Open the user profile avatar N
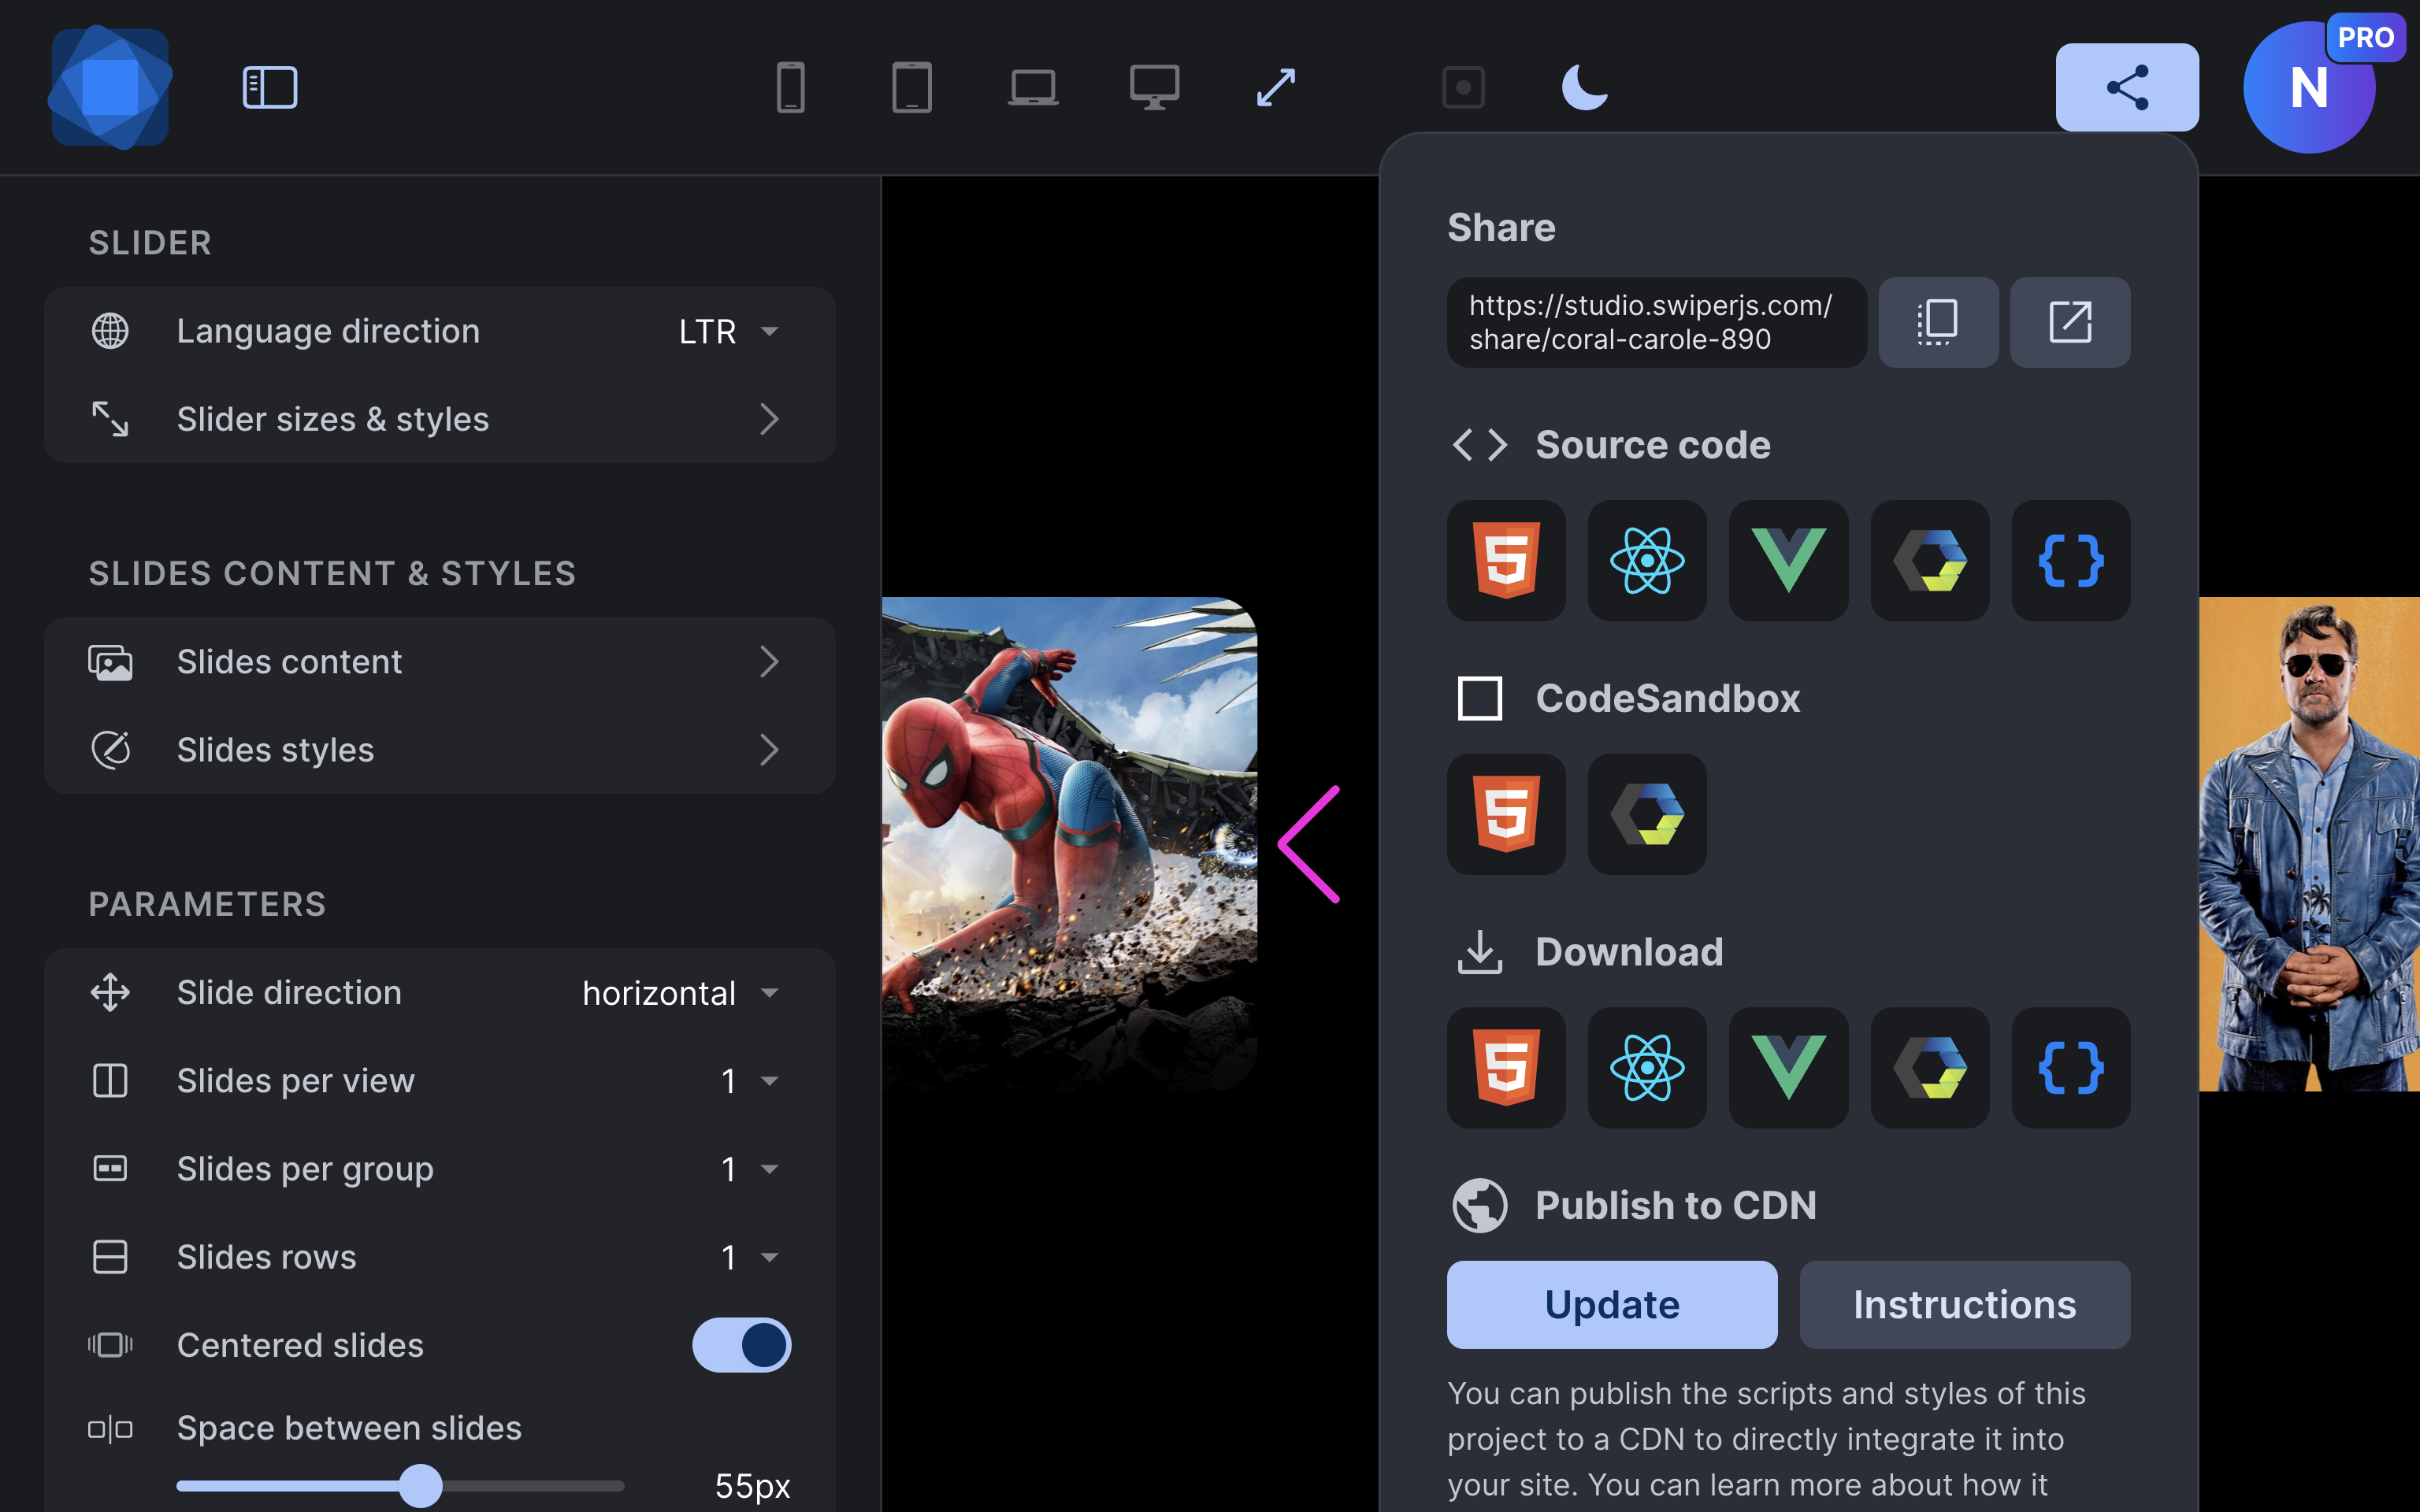The image size is (2420, 1512). [2308, 87]
